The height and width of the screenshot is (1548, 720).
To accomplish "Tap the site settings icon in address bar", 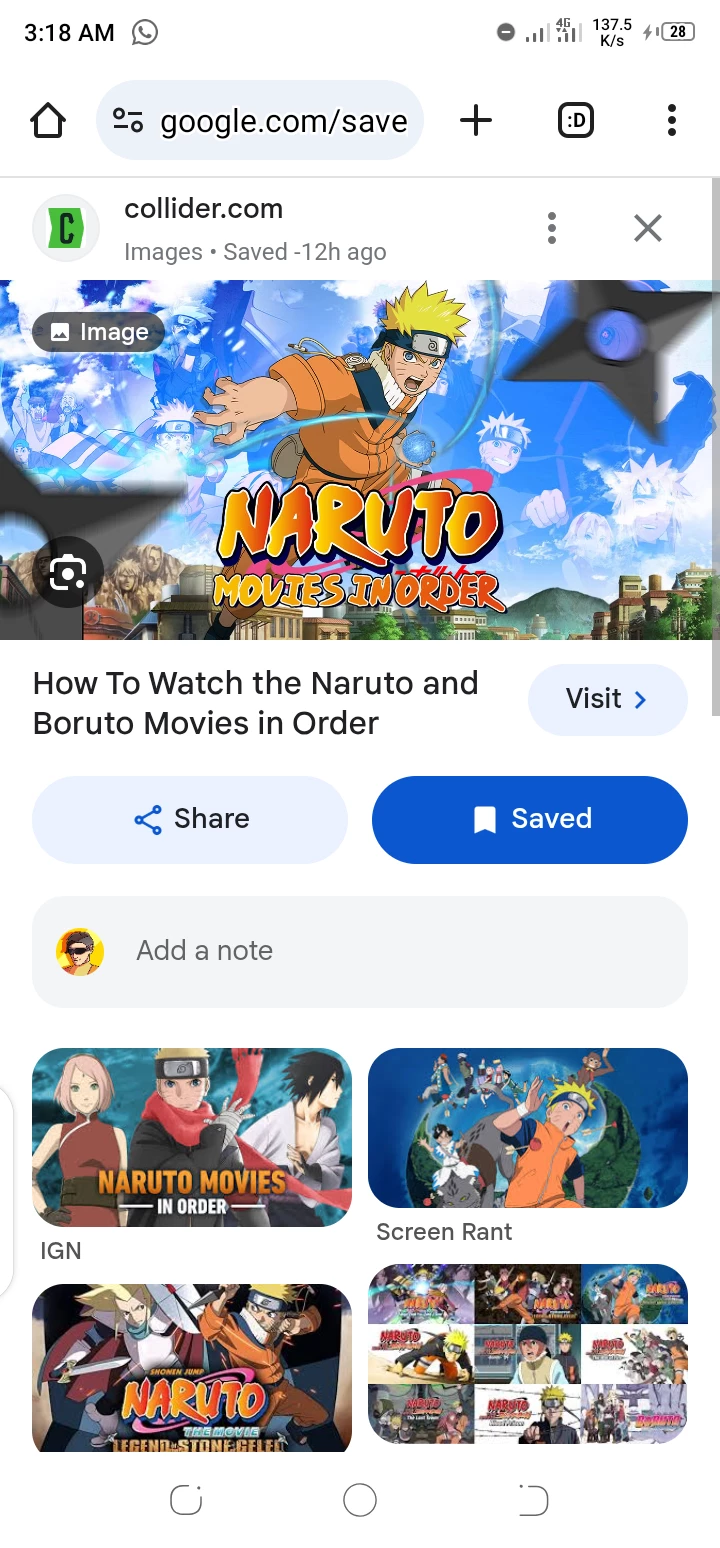I will 128,121.
